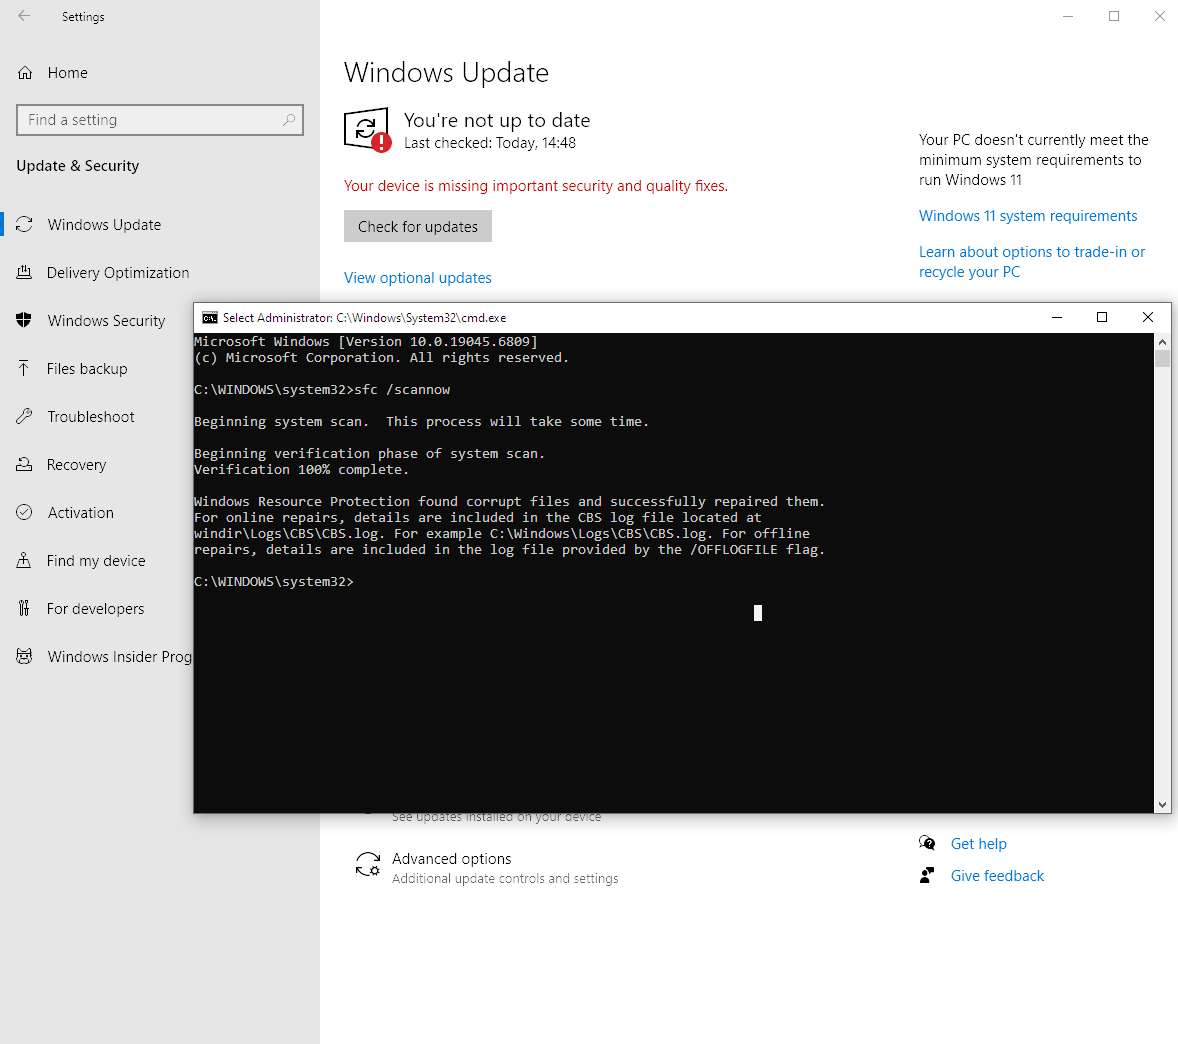This screenshot has height=1044, width=1178.
Task: Open View optional updates link
Action: tap(418, 278)
